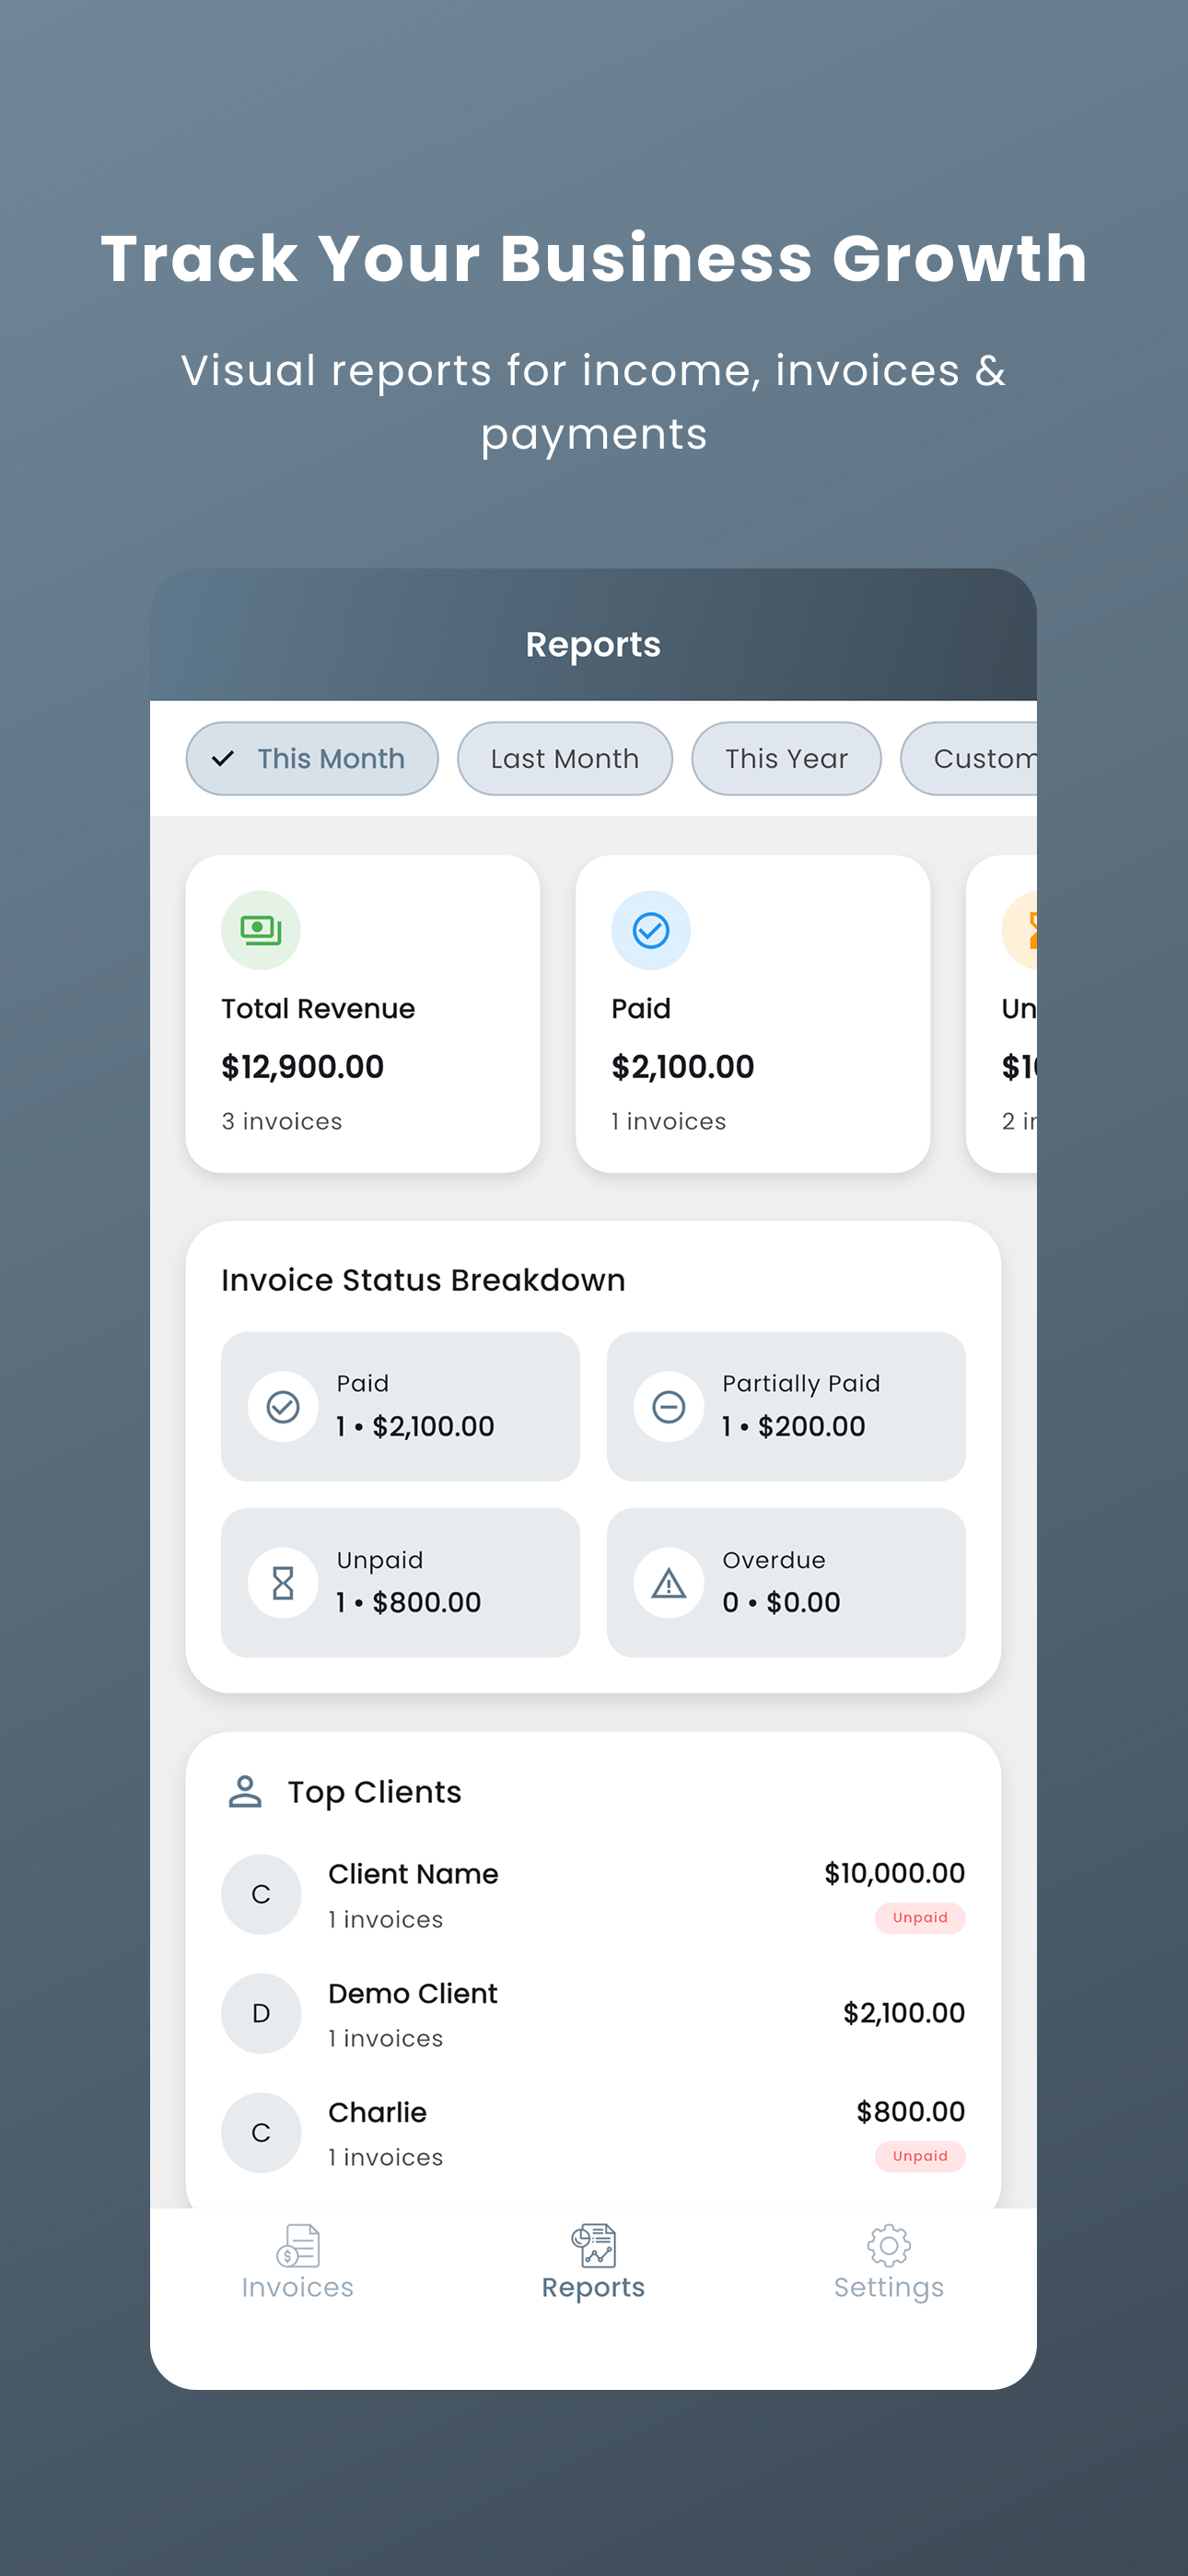The width and height of the screenshot is (1188, 2576).
Task: Switch to the Invoices tab label
Action: 298,2287
